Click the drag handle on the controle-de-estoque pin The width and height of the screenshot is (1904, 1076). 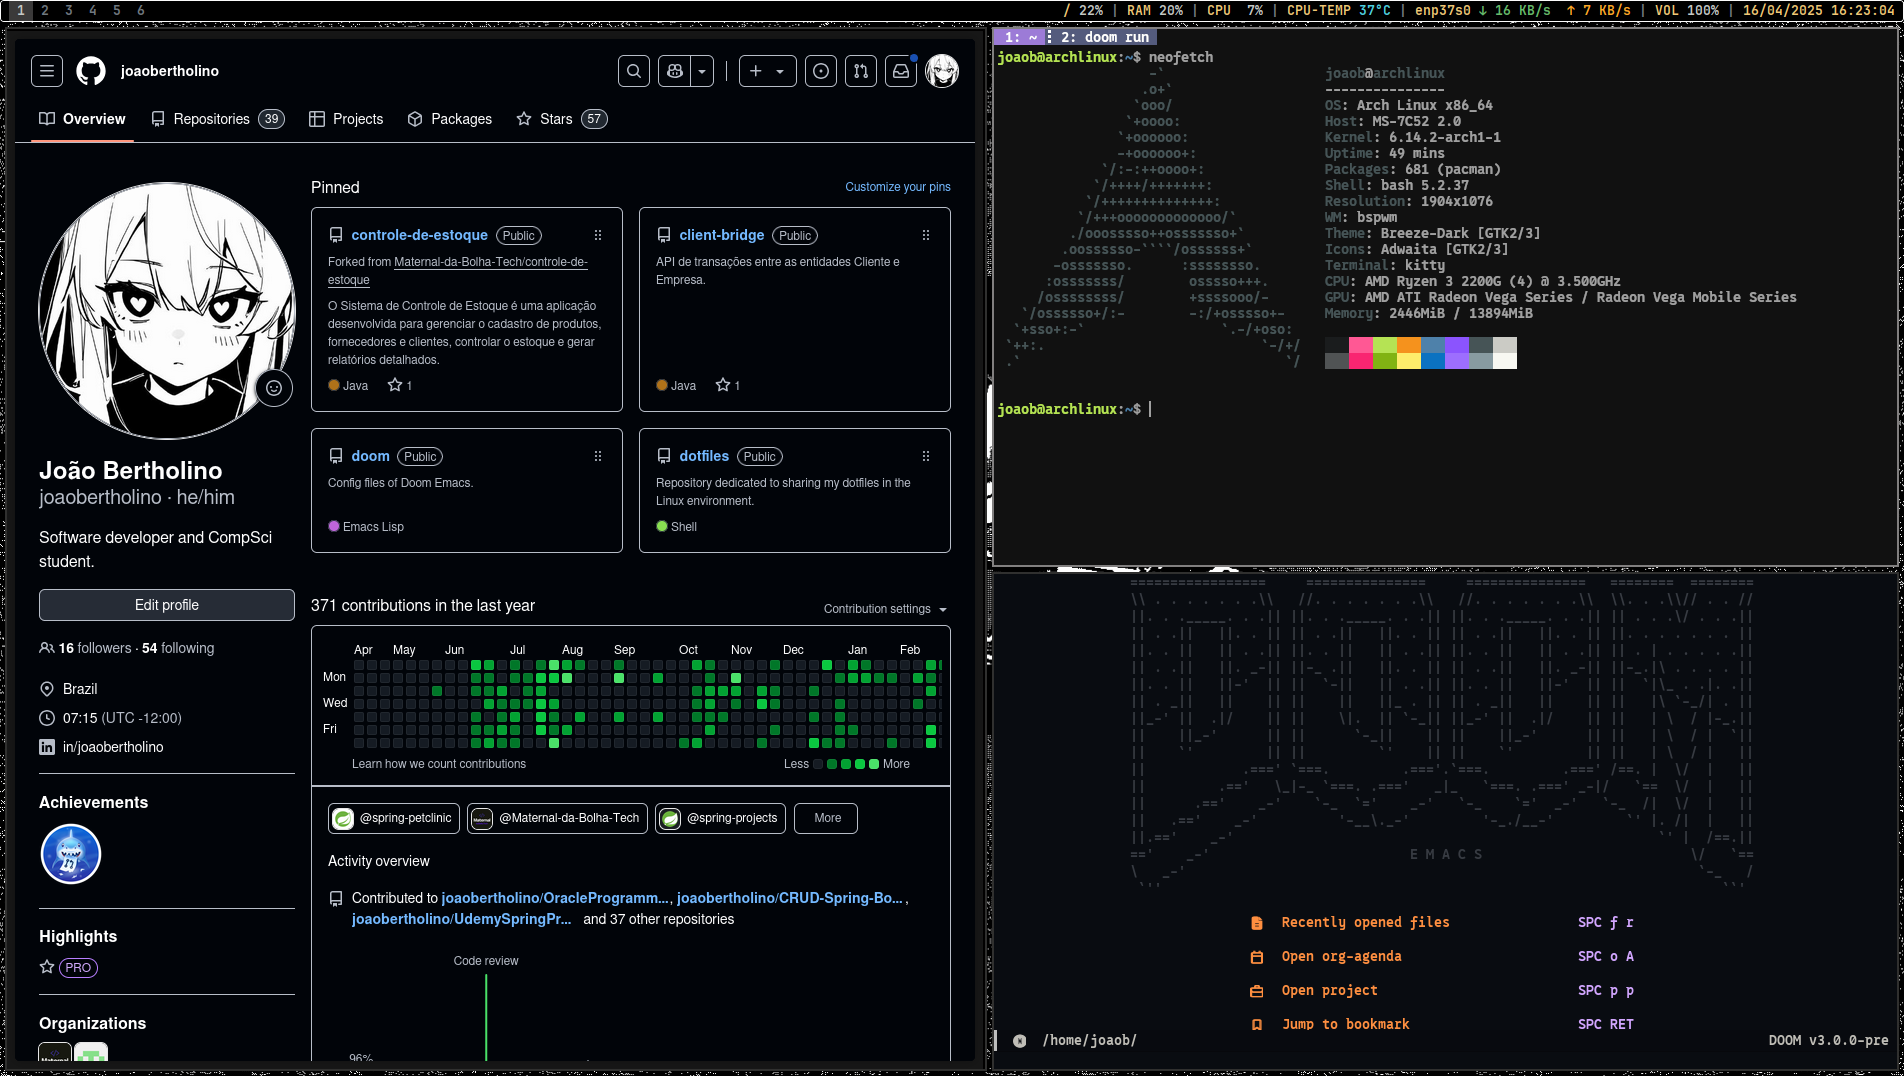click(x=598, y=235)
